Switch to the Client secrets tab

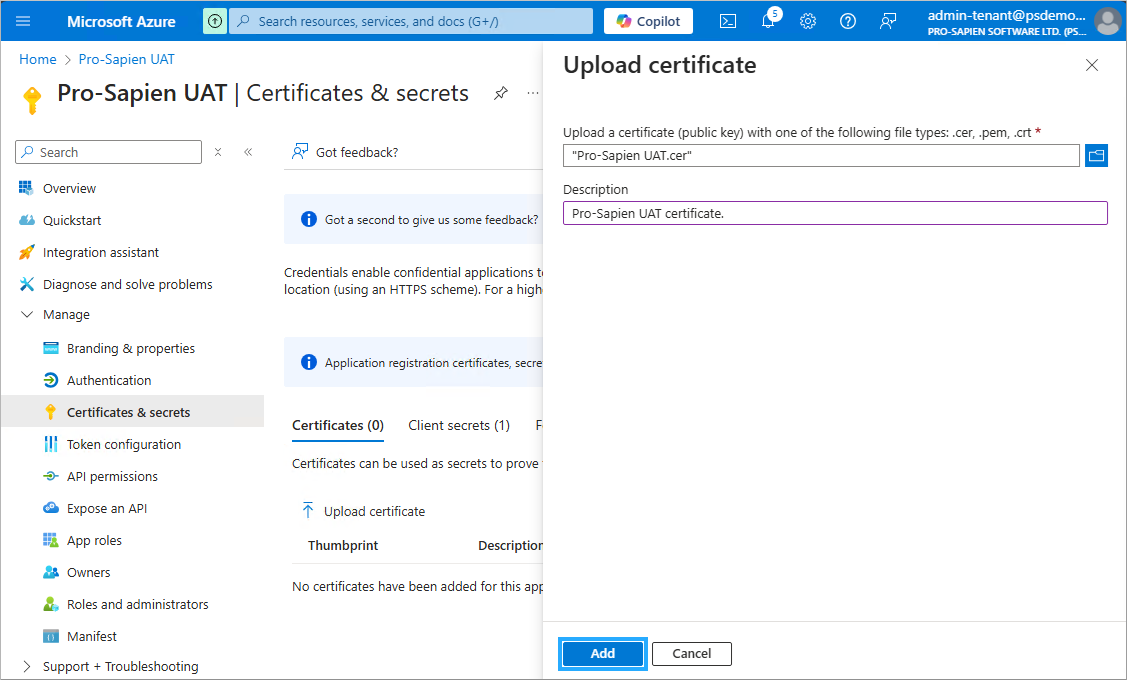[x=459, y=425]
